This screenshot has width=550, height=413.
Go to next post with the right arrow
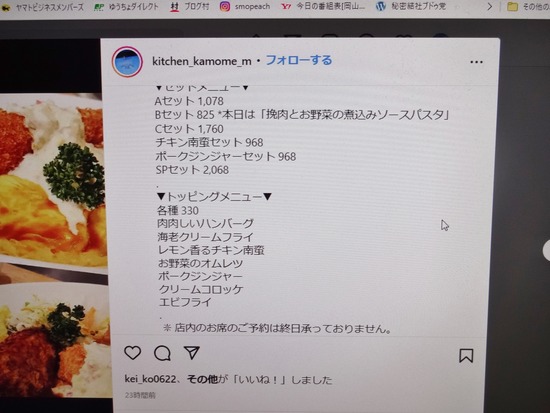(546, 250)
